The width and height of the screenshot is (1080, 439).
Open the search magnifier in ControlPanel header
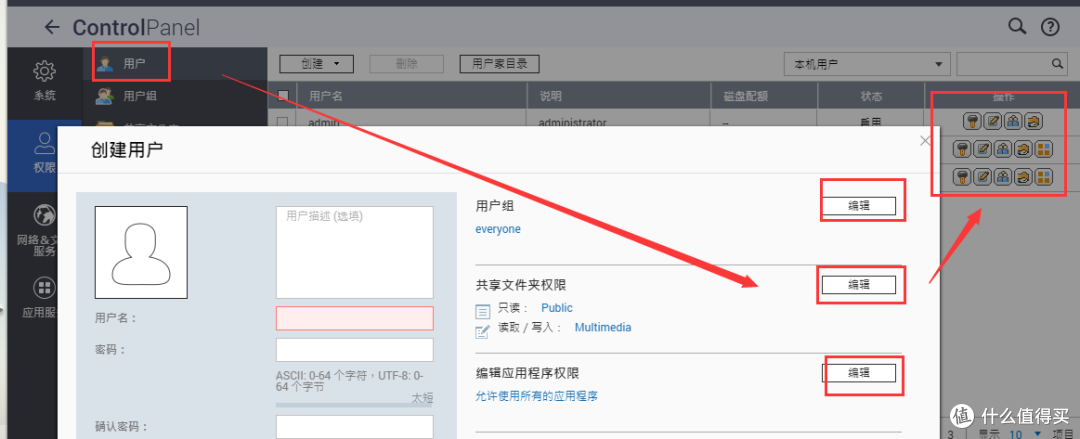1017,27
